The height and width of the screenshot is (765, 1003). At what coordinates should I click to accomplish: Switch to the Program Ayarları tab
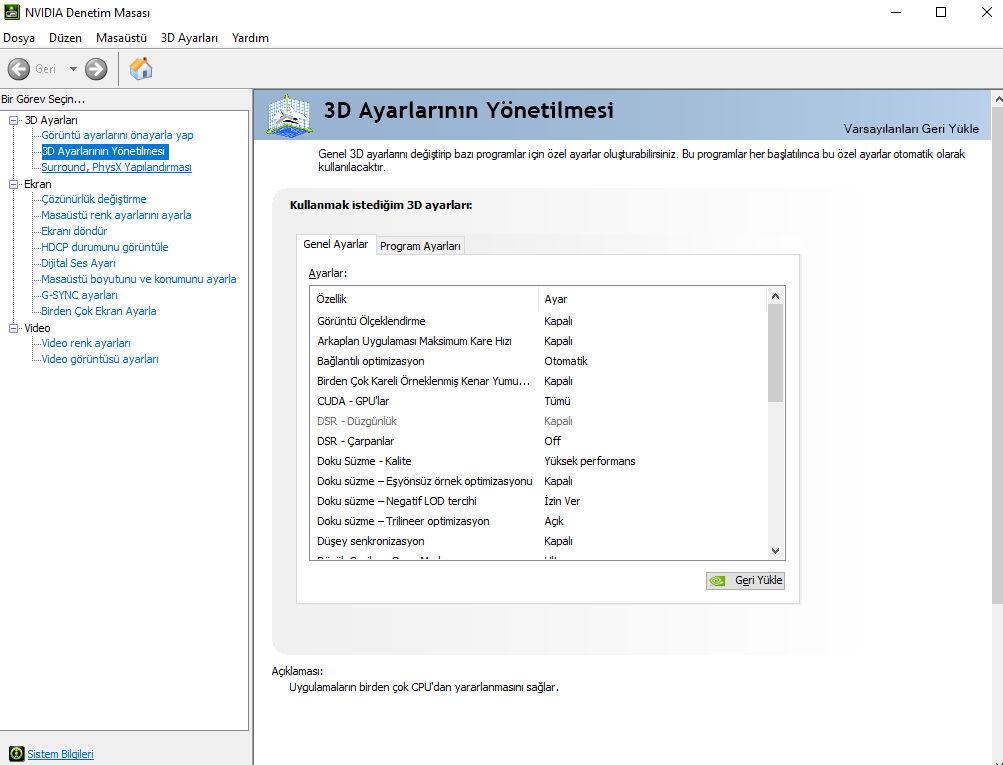pos(420,246)
